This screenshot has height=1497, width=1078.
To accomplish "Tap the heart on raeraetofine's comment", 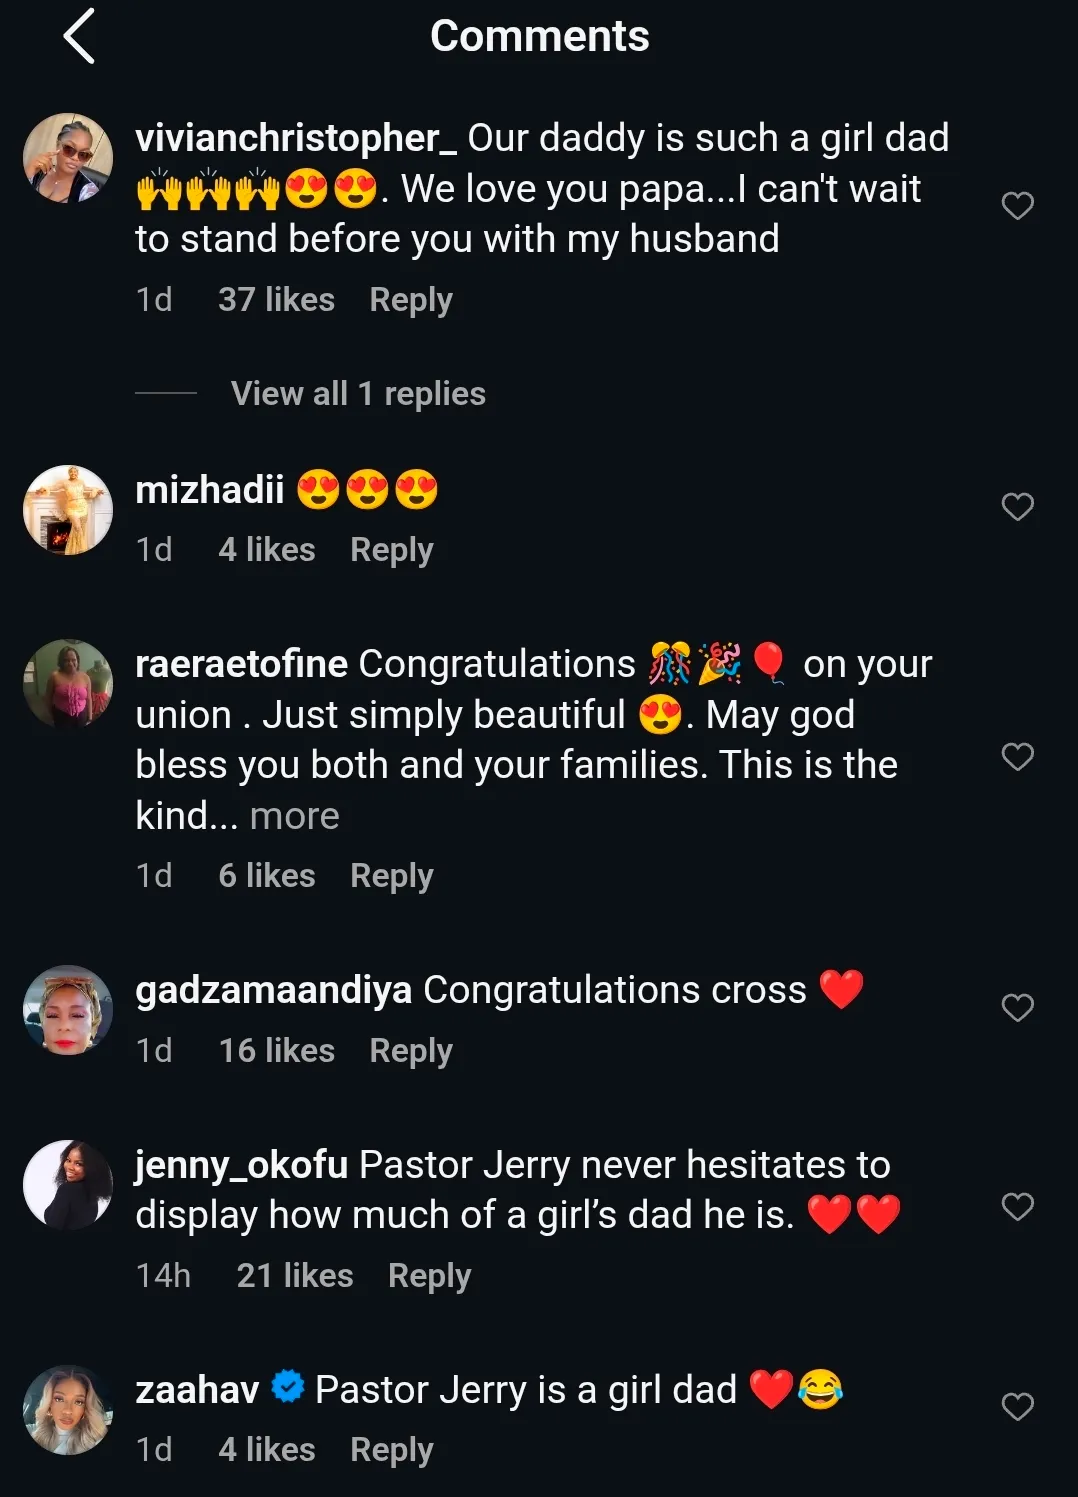I will tap(1017, 757).
